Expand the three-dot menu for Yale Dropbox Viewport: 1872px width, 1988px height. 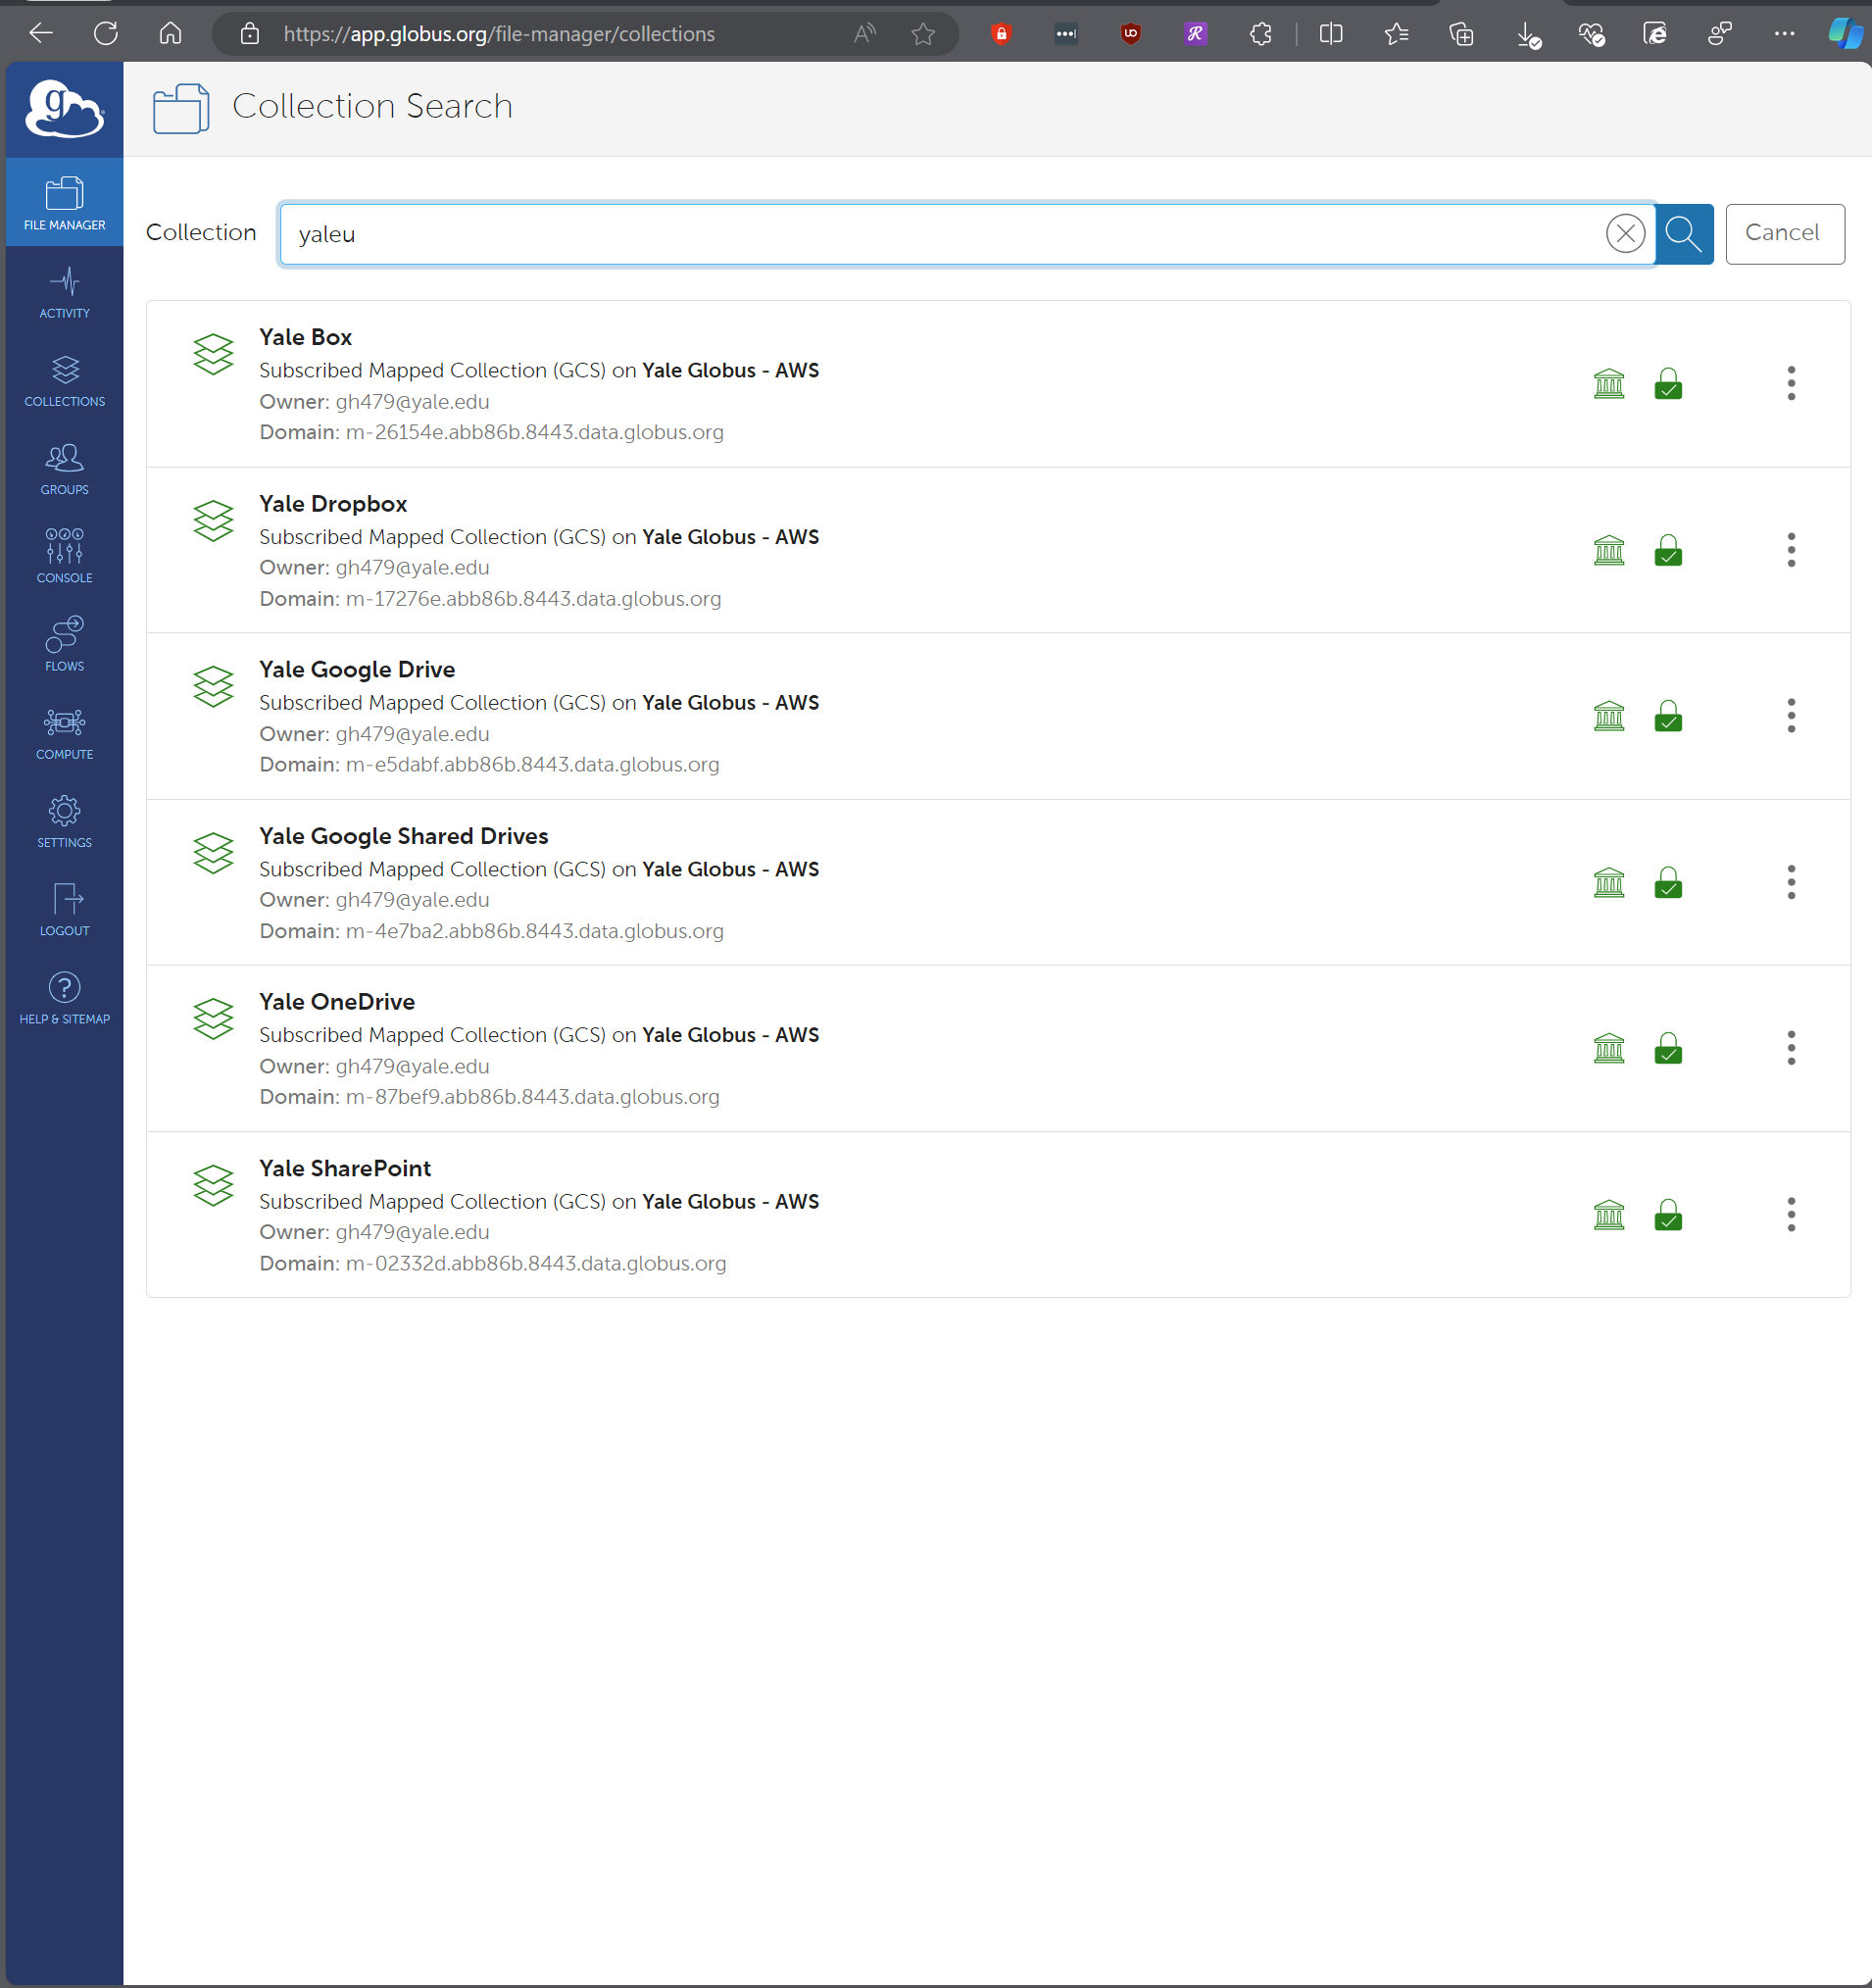[x=1790, y=550]
